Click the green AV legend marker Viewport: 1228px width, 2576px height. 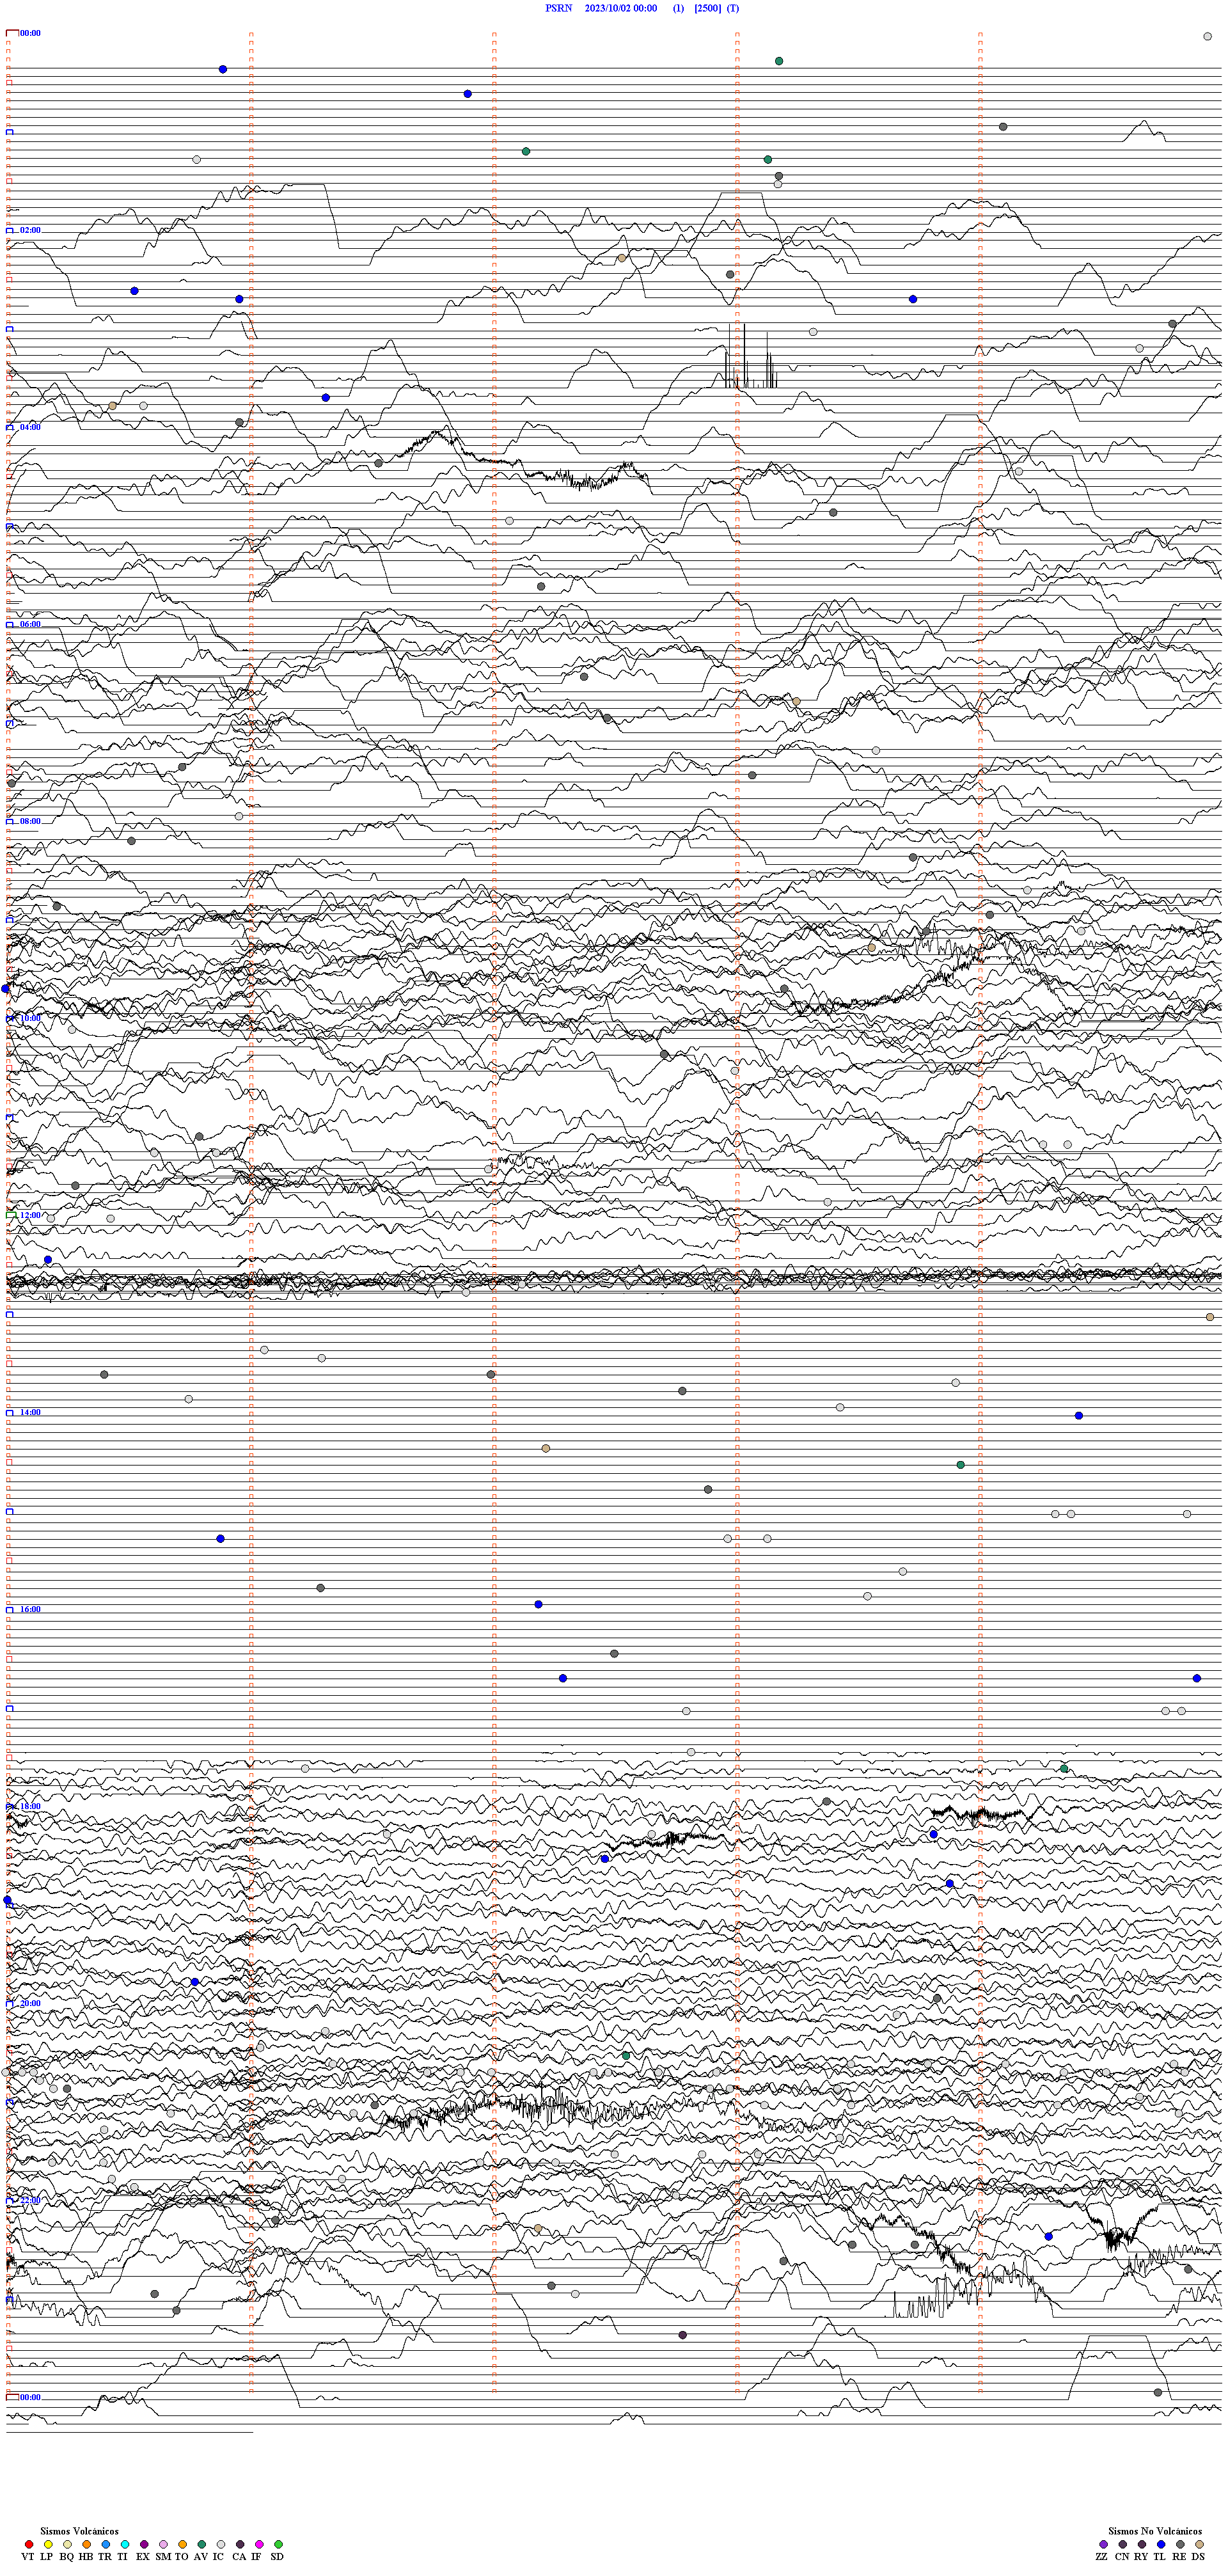[x=202, y=2544]
